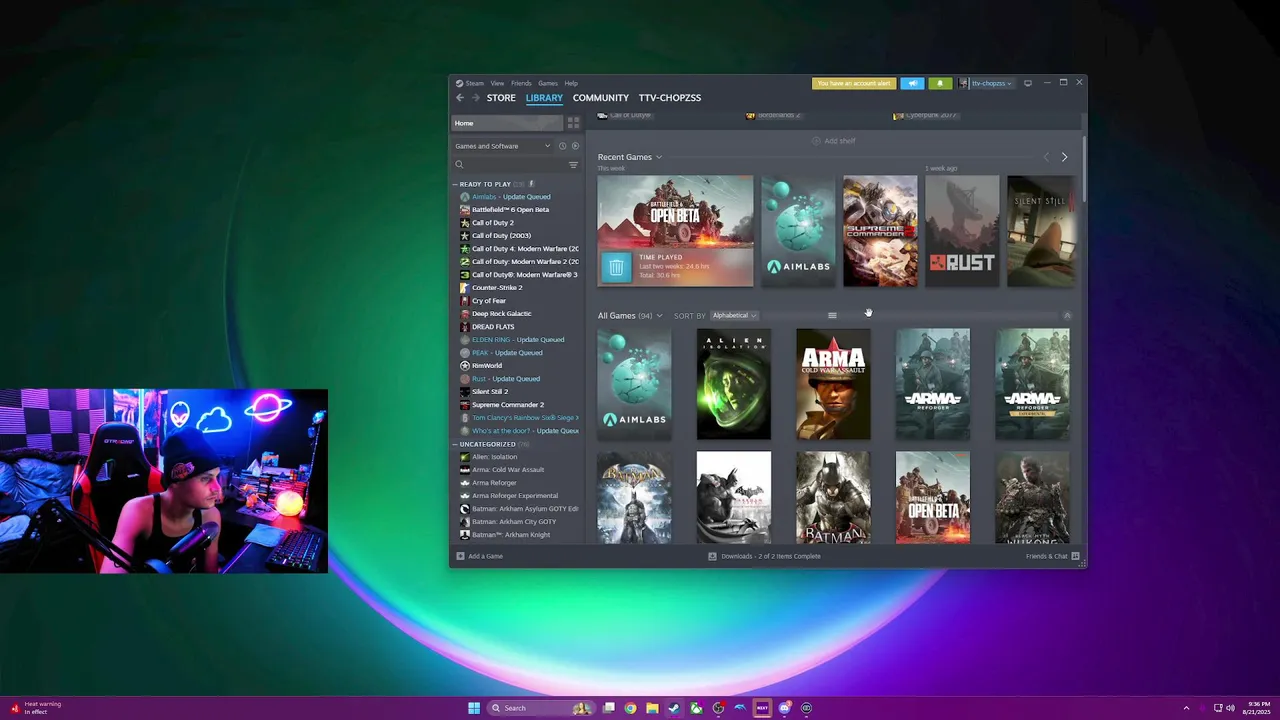1280x720 pixels.
Task: Switch to the STORE tab
Action: [501, 98]
